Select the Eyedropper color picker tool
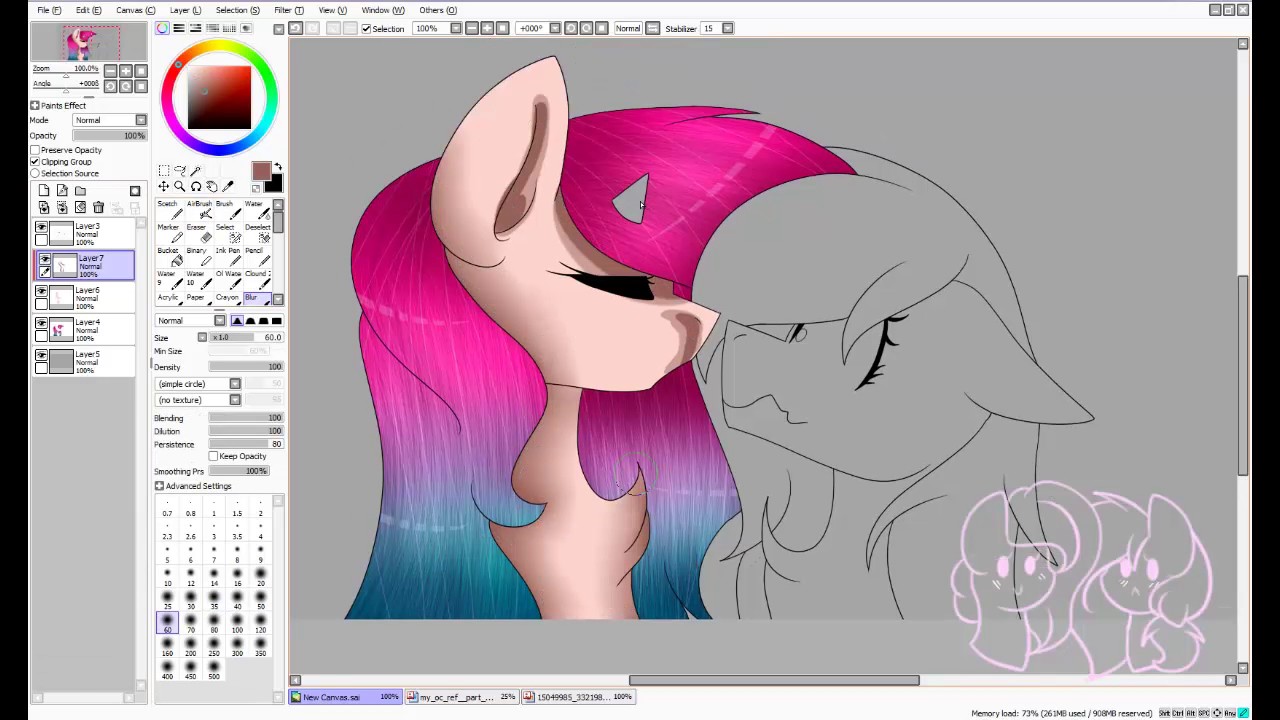The image size is (1280, 720). click(228, 186)
